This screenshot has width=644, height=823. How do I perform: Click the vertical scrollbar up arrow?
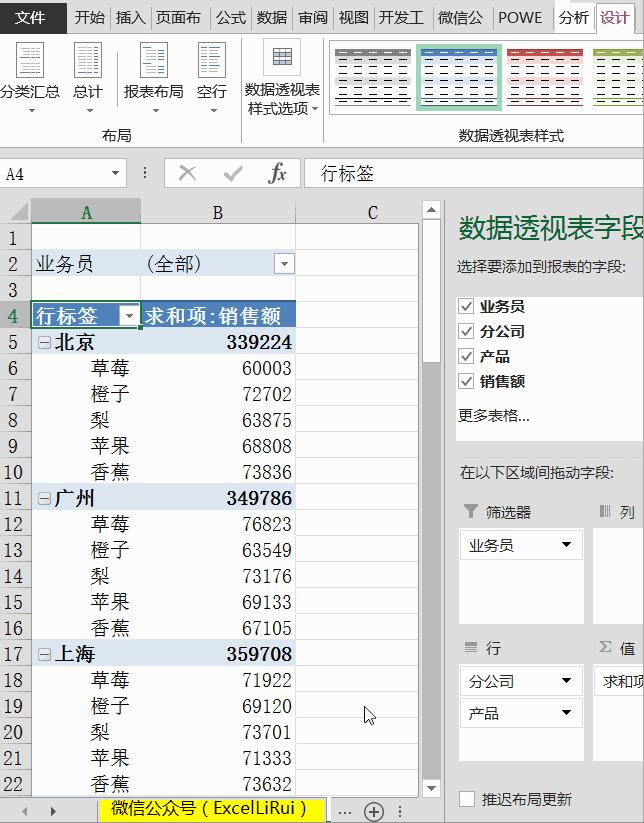tap(431, 210)
